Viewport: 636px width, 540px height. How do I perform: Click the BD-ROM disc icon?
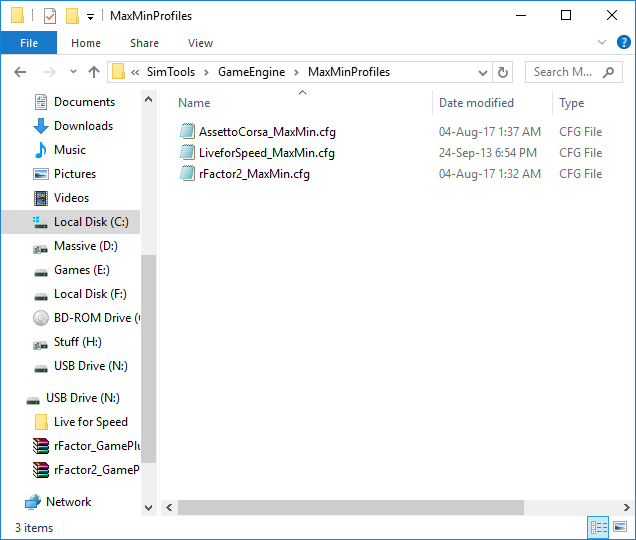(x=41, y=318)
